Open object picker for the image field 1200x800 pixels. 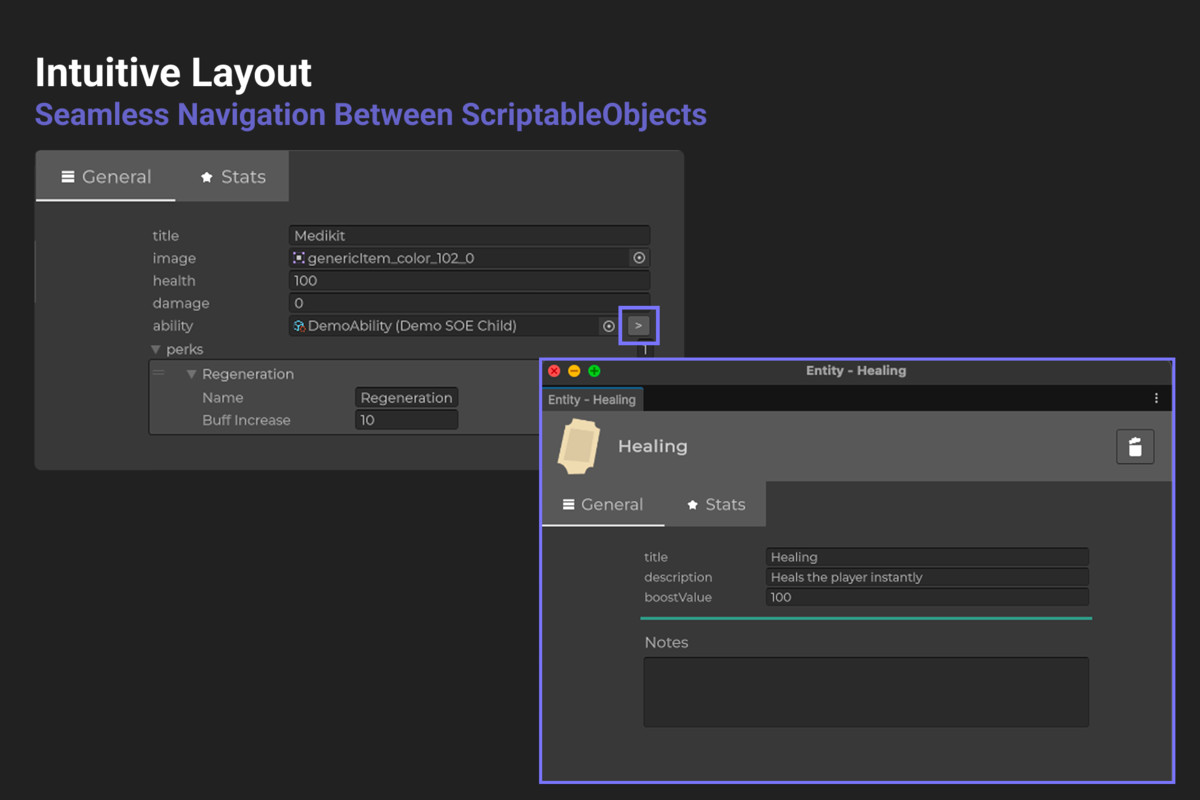tap(639, 258)
